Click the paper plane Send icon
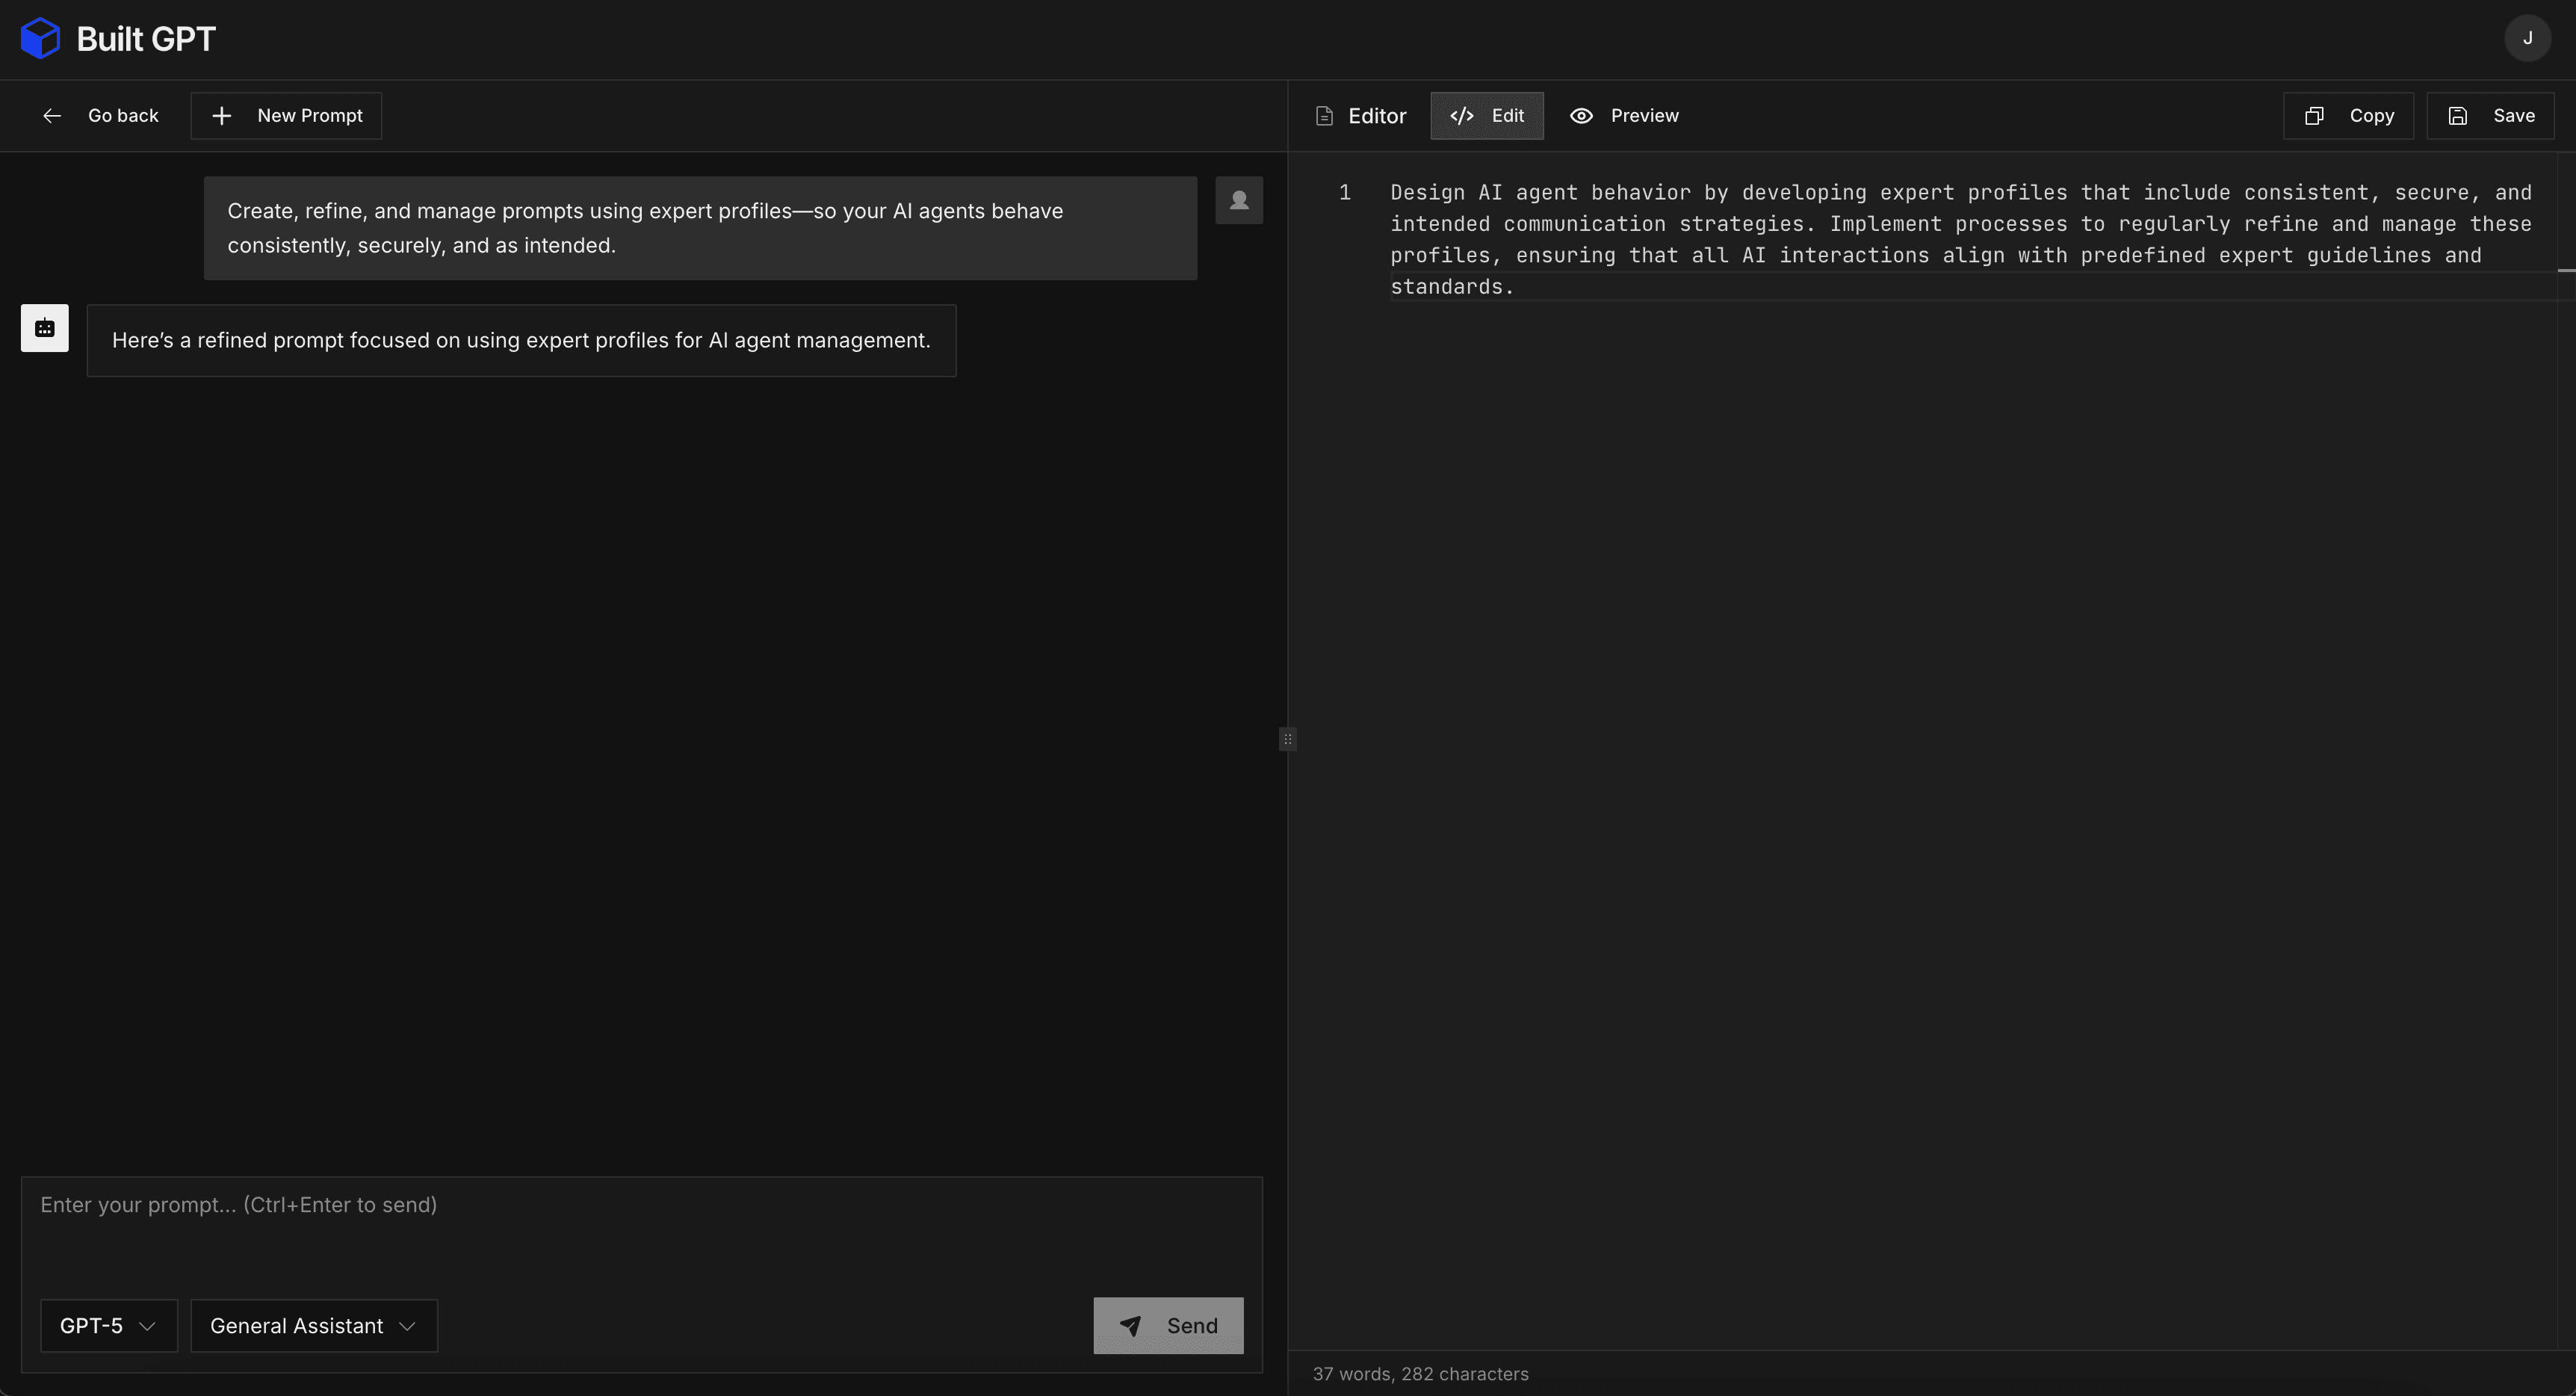 (1130, 1326)
